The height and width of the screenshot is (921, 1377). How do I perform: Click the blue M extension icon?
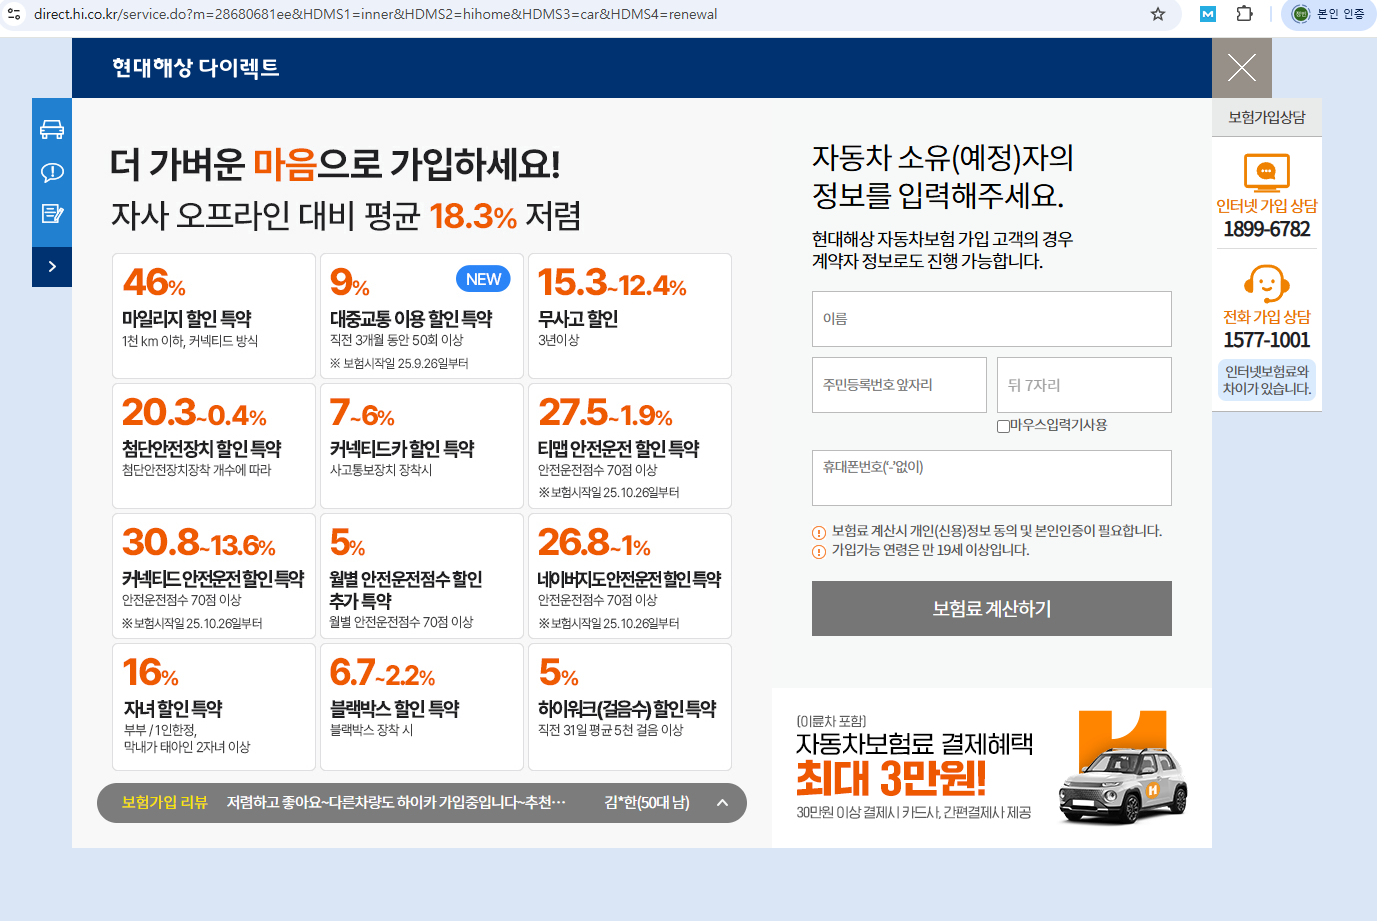tap(1208, 14)
